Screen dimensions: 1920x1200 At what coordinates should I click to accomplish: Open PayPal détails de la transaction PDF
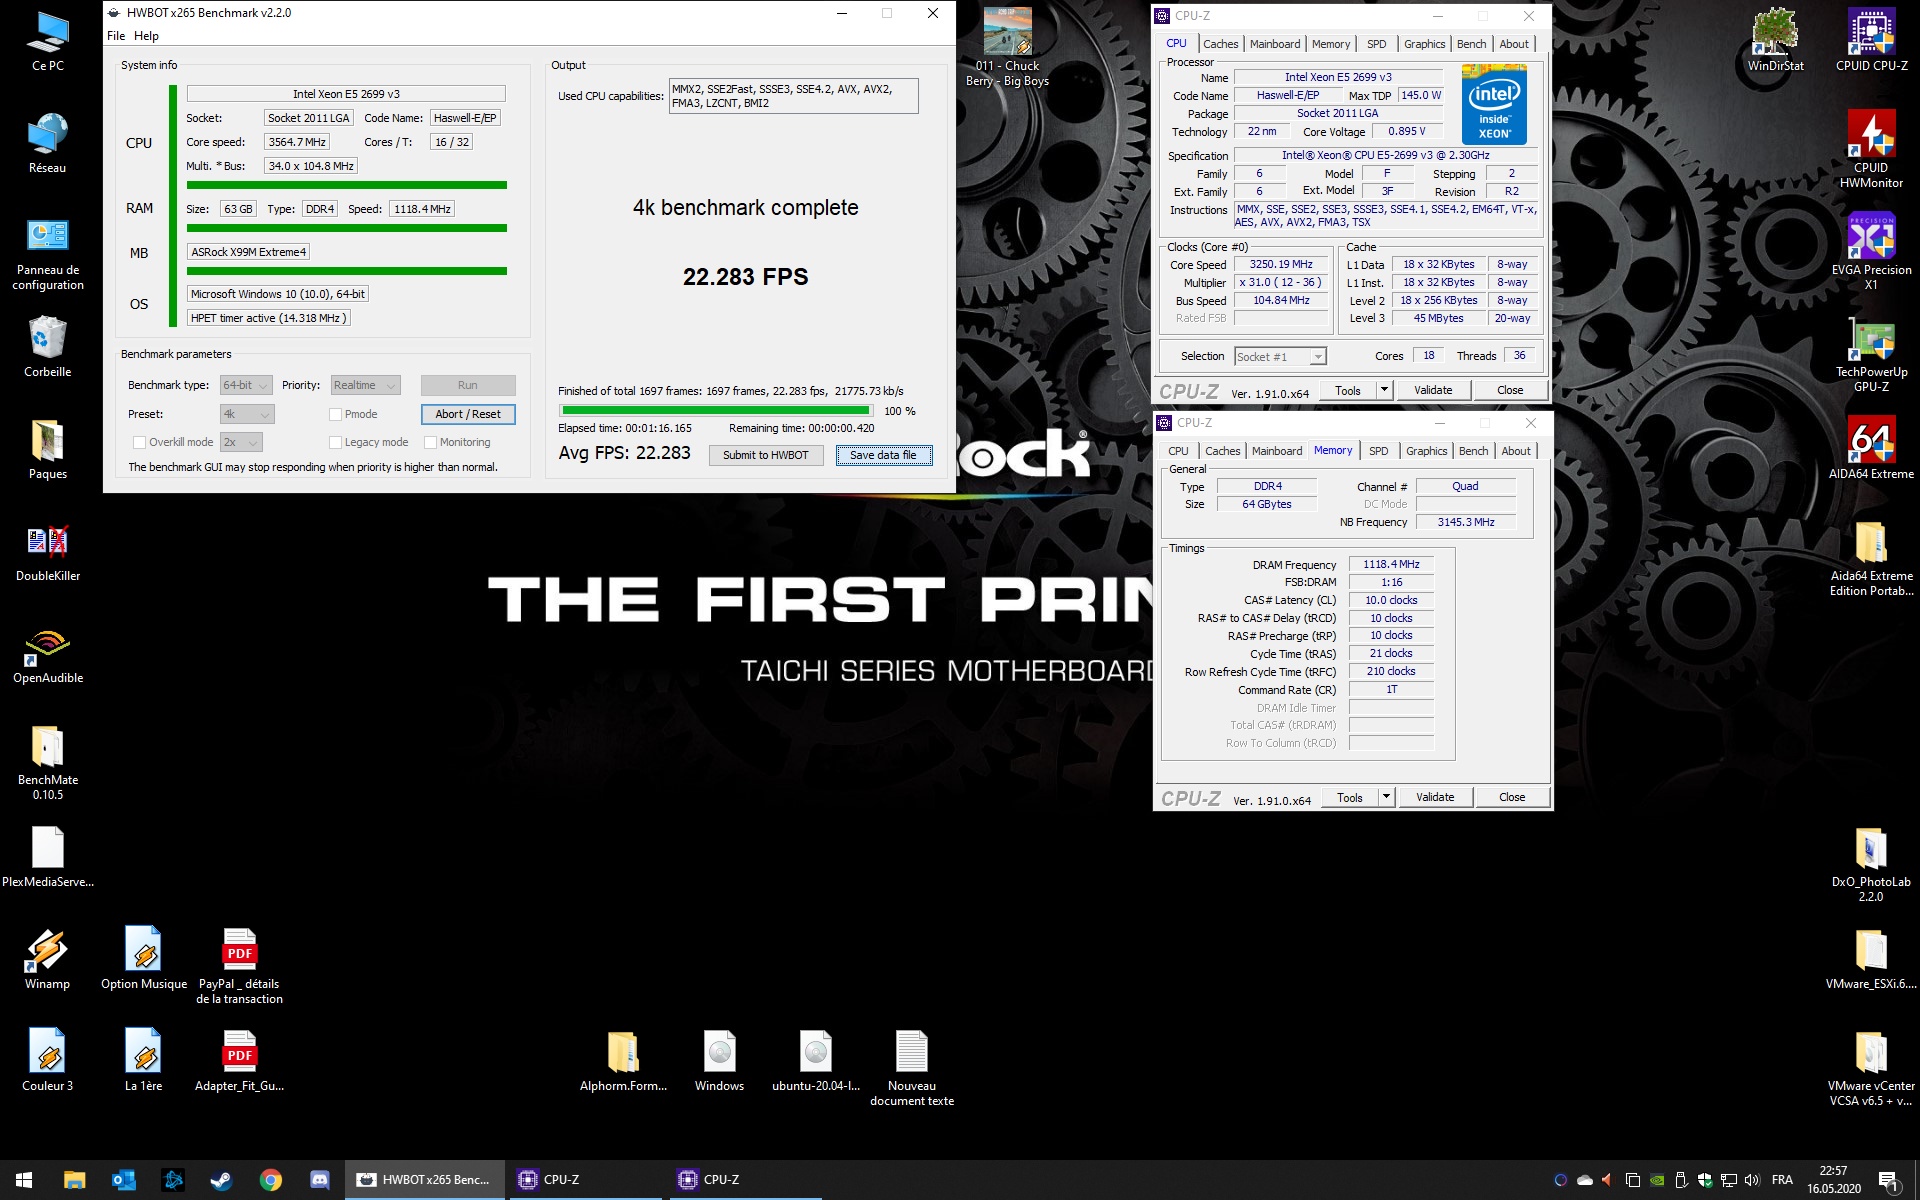(x=239, y=966)
